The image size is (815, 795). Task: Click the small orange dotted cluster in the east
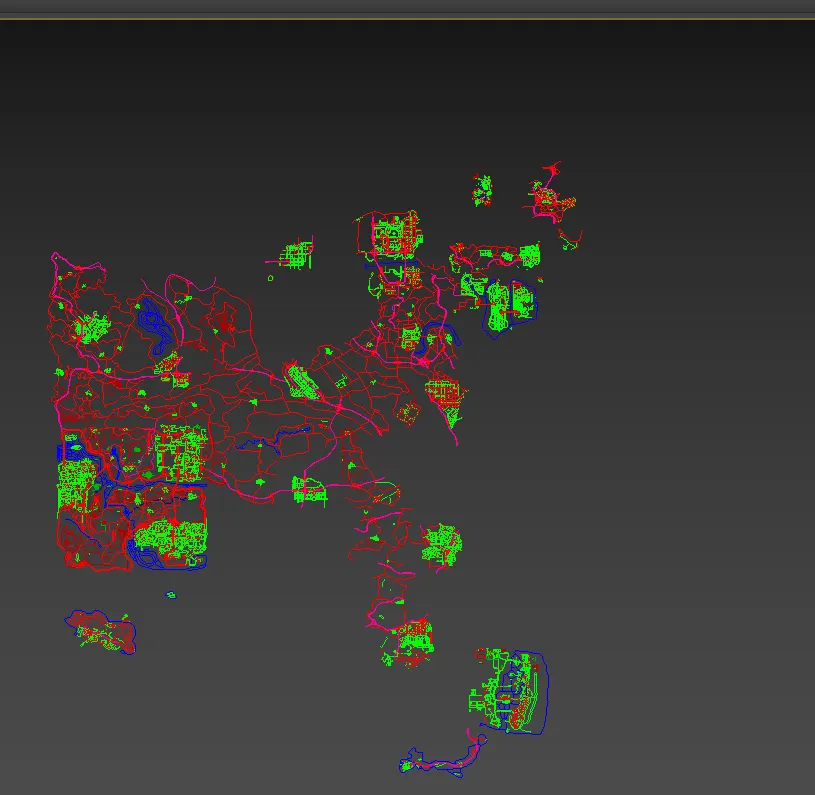[409, 411]
